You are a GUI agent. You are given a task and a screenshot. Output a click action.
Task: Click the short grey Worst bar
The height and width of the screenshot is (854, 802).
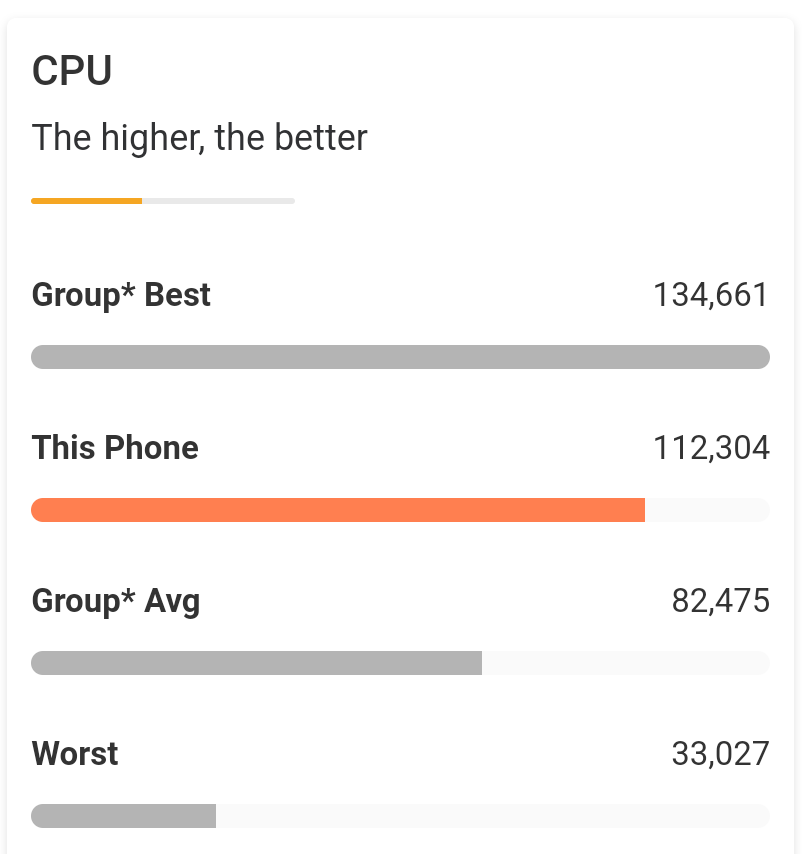coord(123,816)
